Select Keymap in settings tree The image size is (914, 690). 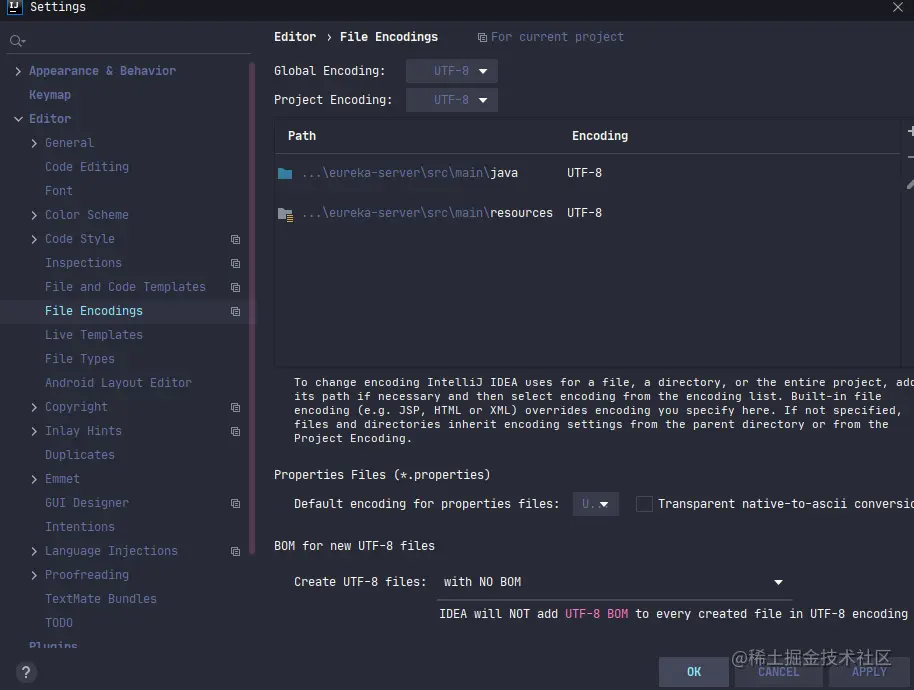click(x=50, y=95)
